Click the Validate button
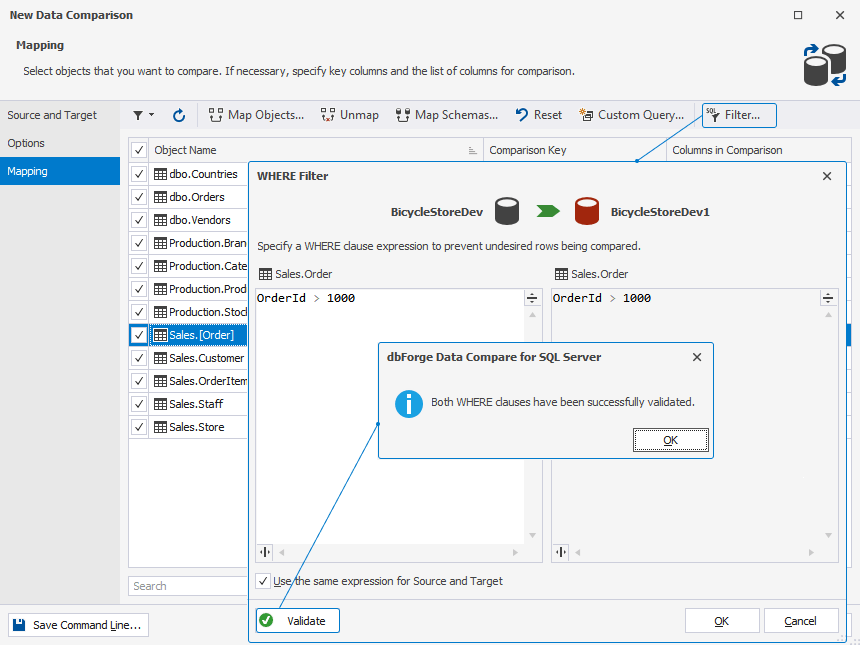Viewport: 860px width, 645px height. (297, 620)
